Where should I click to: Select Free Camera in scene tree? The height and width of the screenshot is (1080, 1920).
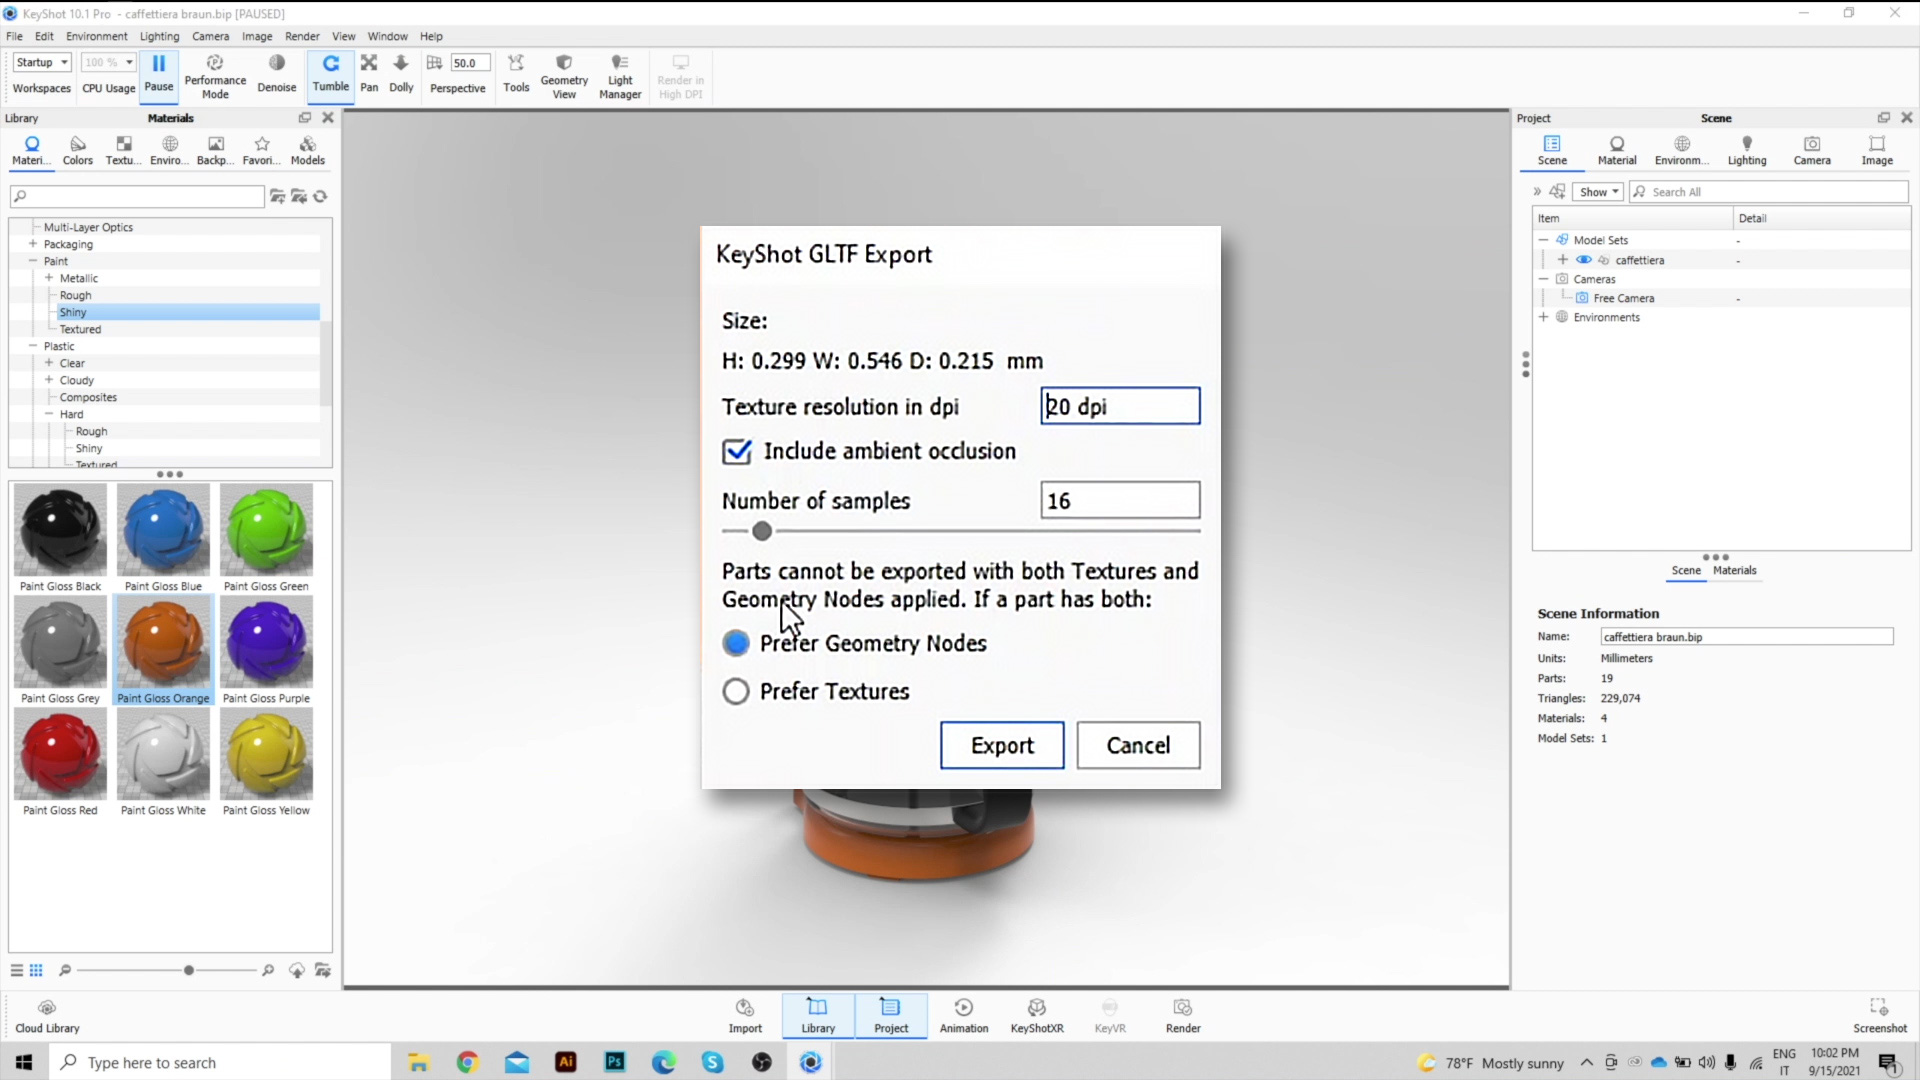1624,298
